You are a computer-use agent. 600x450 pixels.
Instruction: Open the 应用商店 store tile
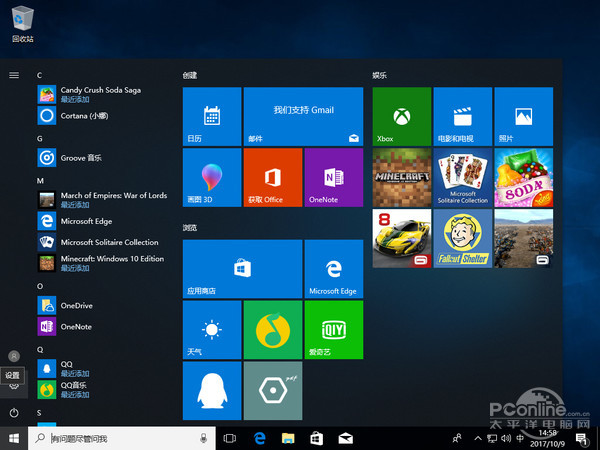point(243,269)
